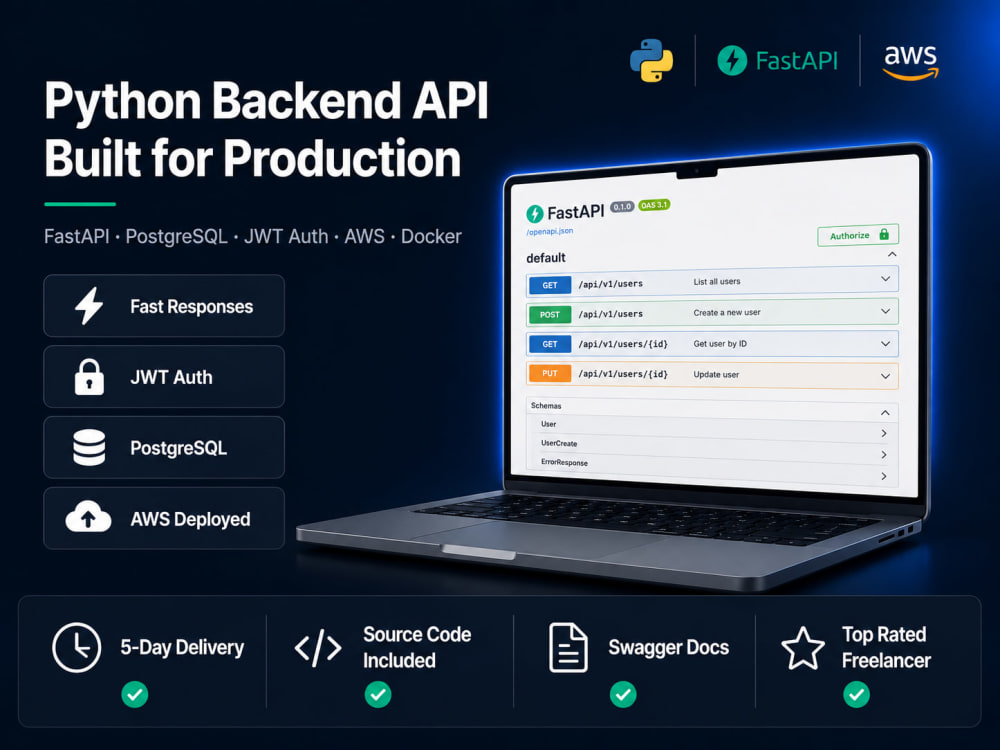Screen dimensions: 1000x750
Task: Click the AWS Deployed card
Action: (x=164, y=518)
